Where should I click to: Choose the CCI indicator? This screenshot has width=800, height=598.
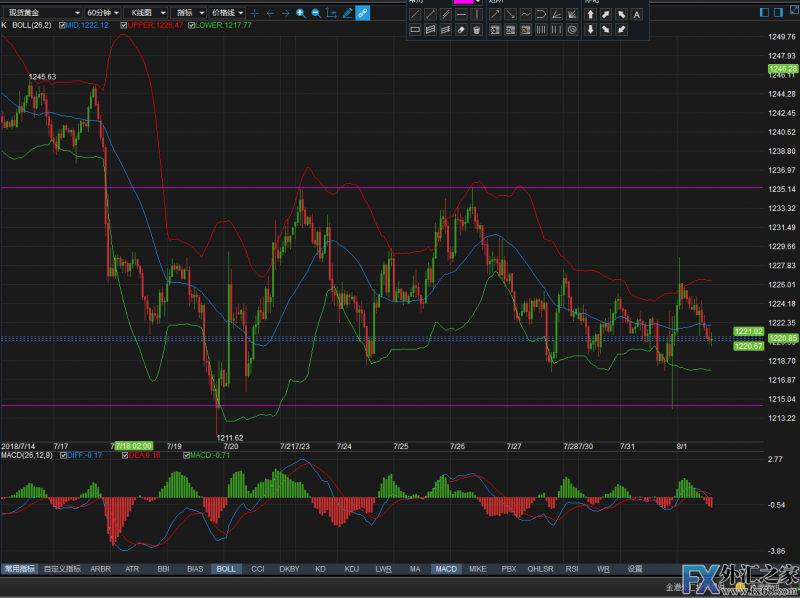pyautogui.click(x=258, y=568)
